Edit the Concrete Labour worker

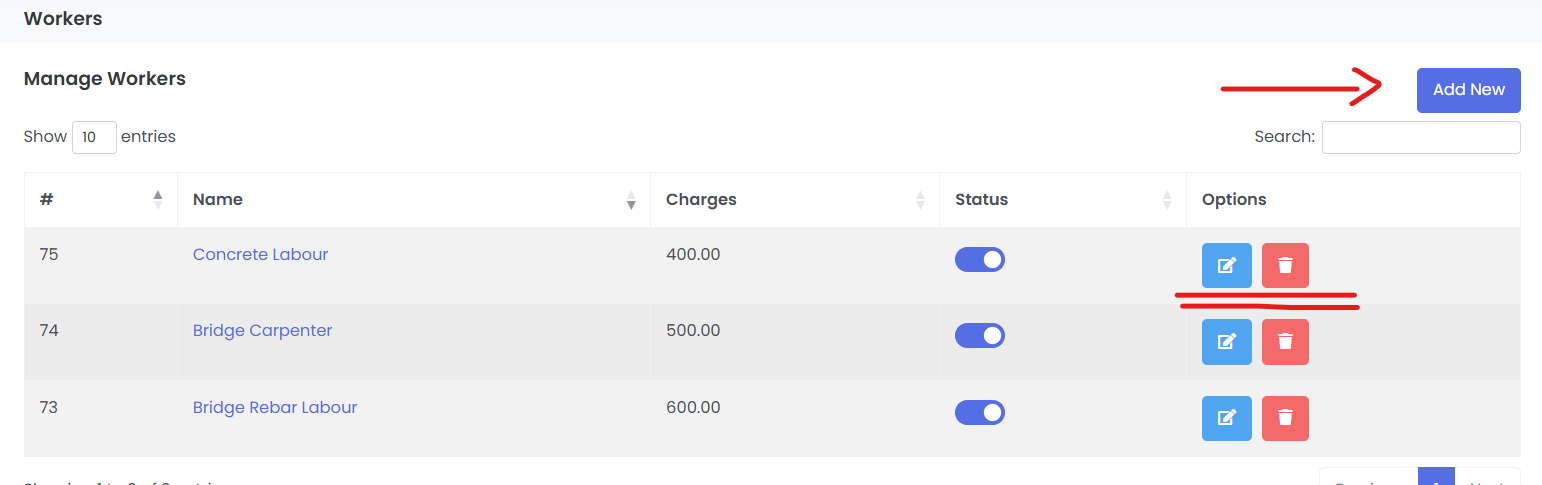[1226, 265]
